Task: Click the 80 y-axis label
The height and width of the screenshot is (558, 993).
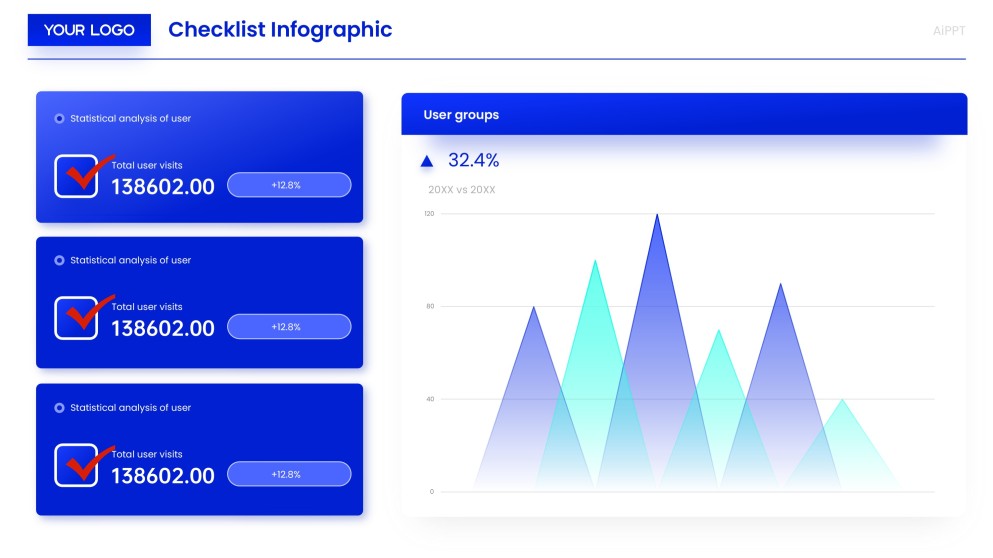Action: (x=431, y=306)
